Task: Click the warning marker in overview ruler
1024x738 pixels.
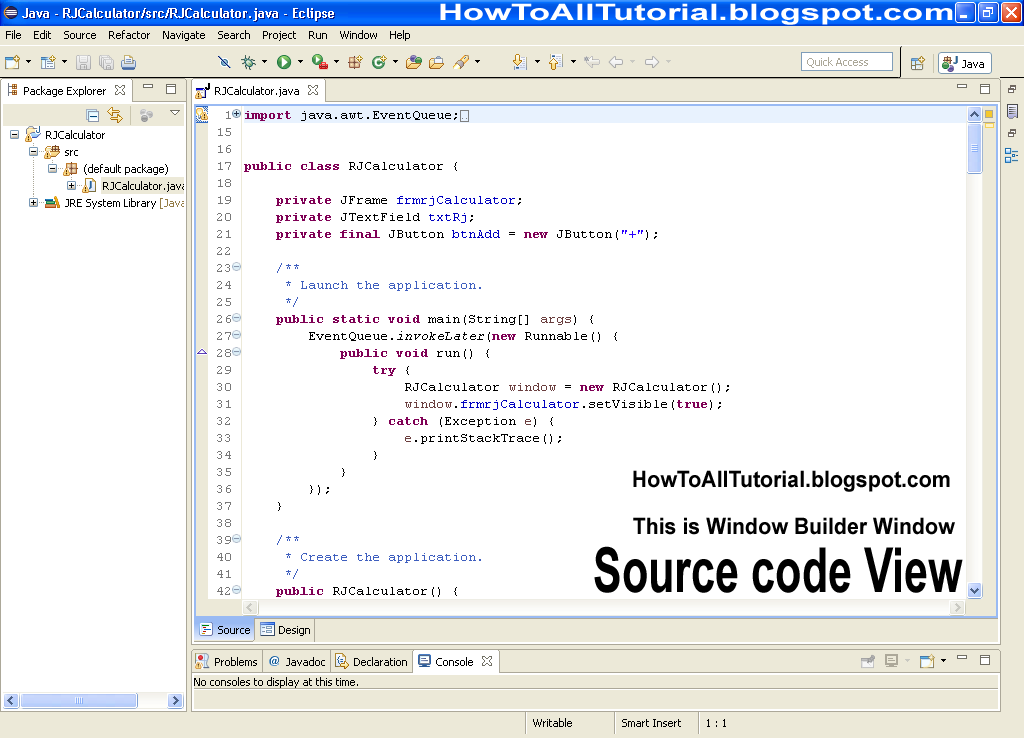Action: point(989,114)
